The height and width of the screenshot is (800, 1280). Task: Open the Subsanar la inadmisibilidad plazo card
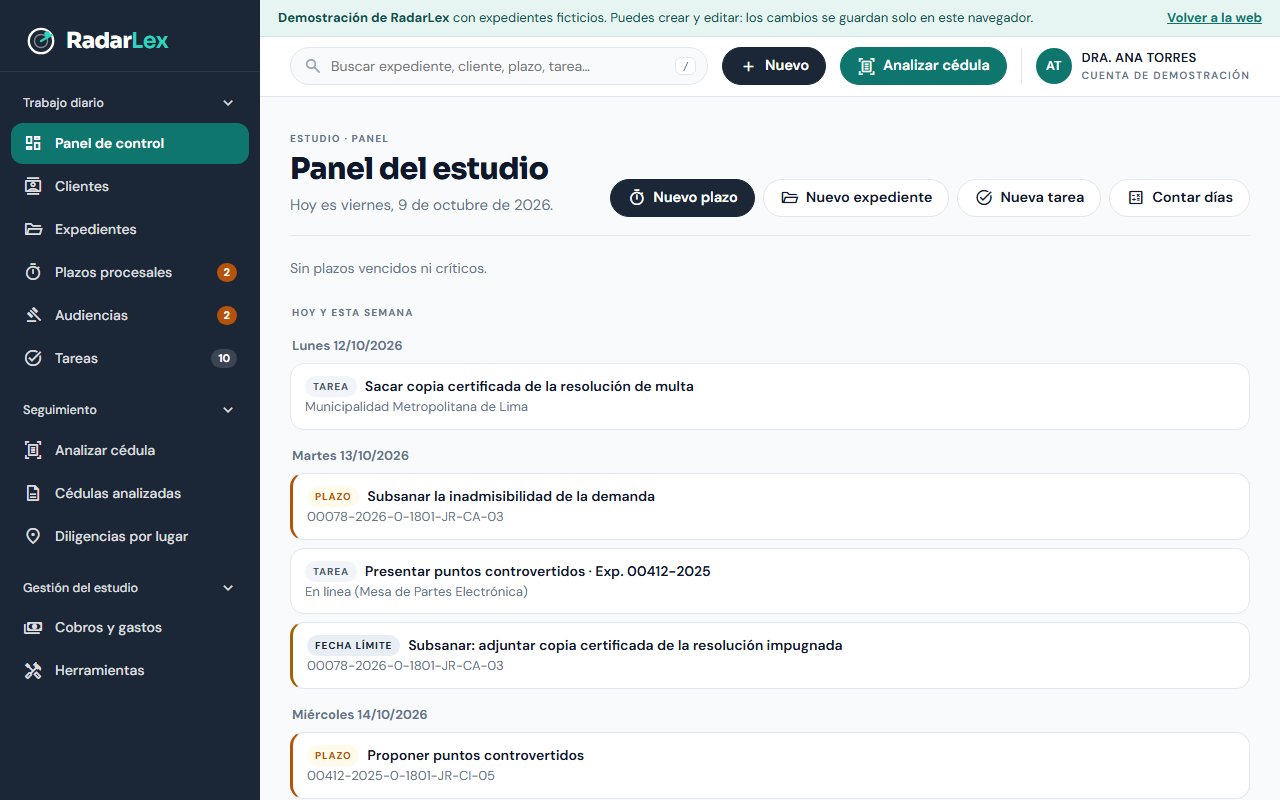pos(769,506)
